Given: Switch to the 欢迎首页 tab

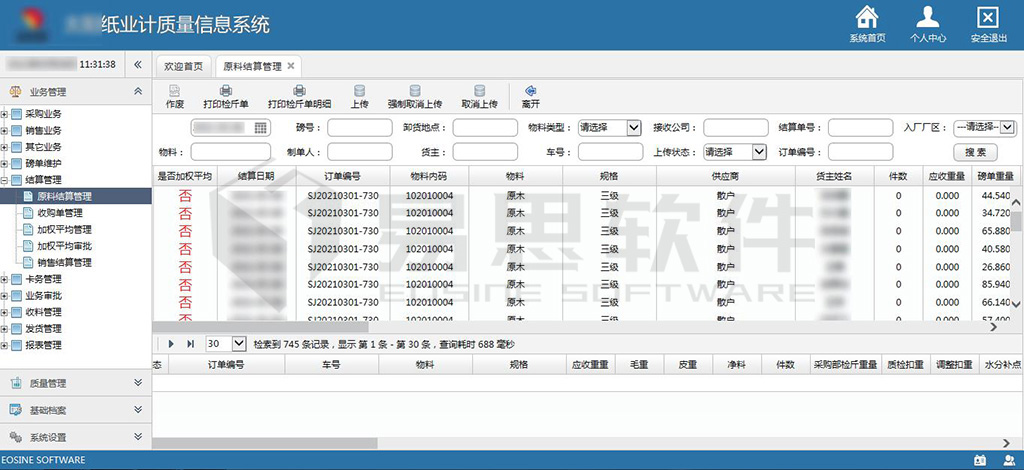Looking at the screenshot, I should [183, 66].
